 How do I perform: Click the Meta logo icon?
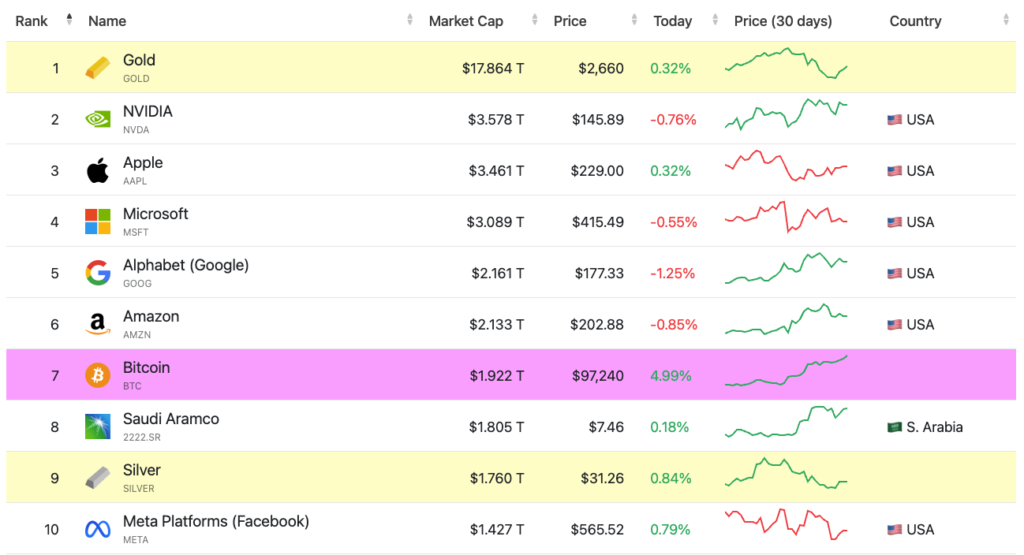[x=97, y=529]
